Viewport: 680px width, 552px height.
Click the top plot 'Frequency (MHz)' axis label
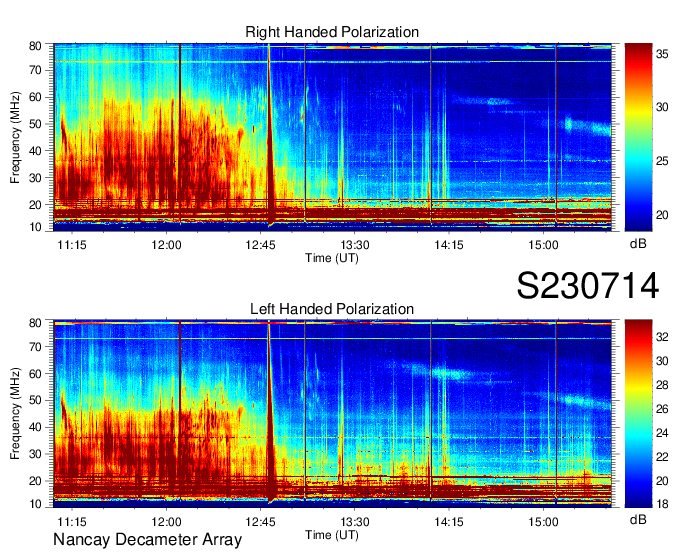click(x=15, y=137)
